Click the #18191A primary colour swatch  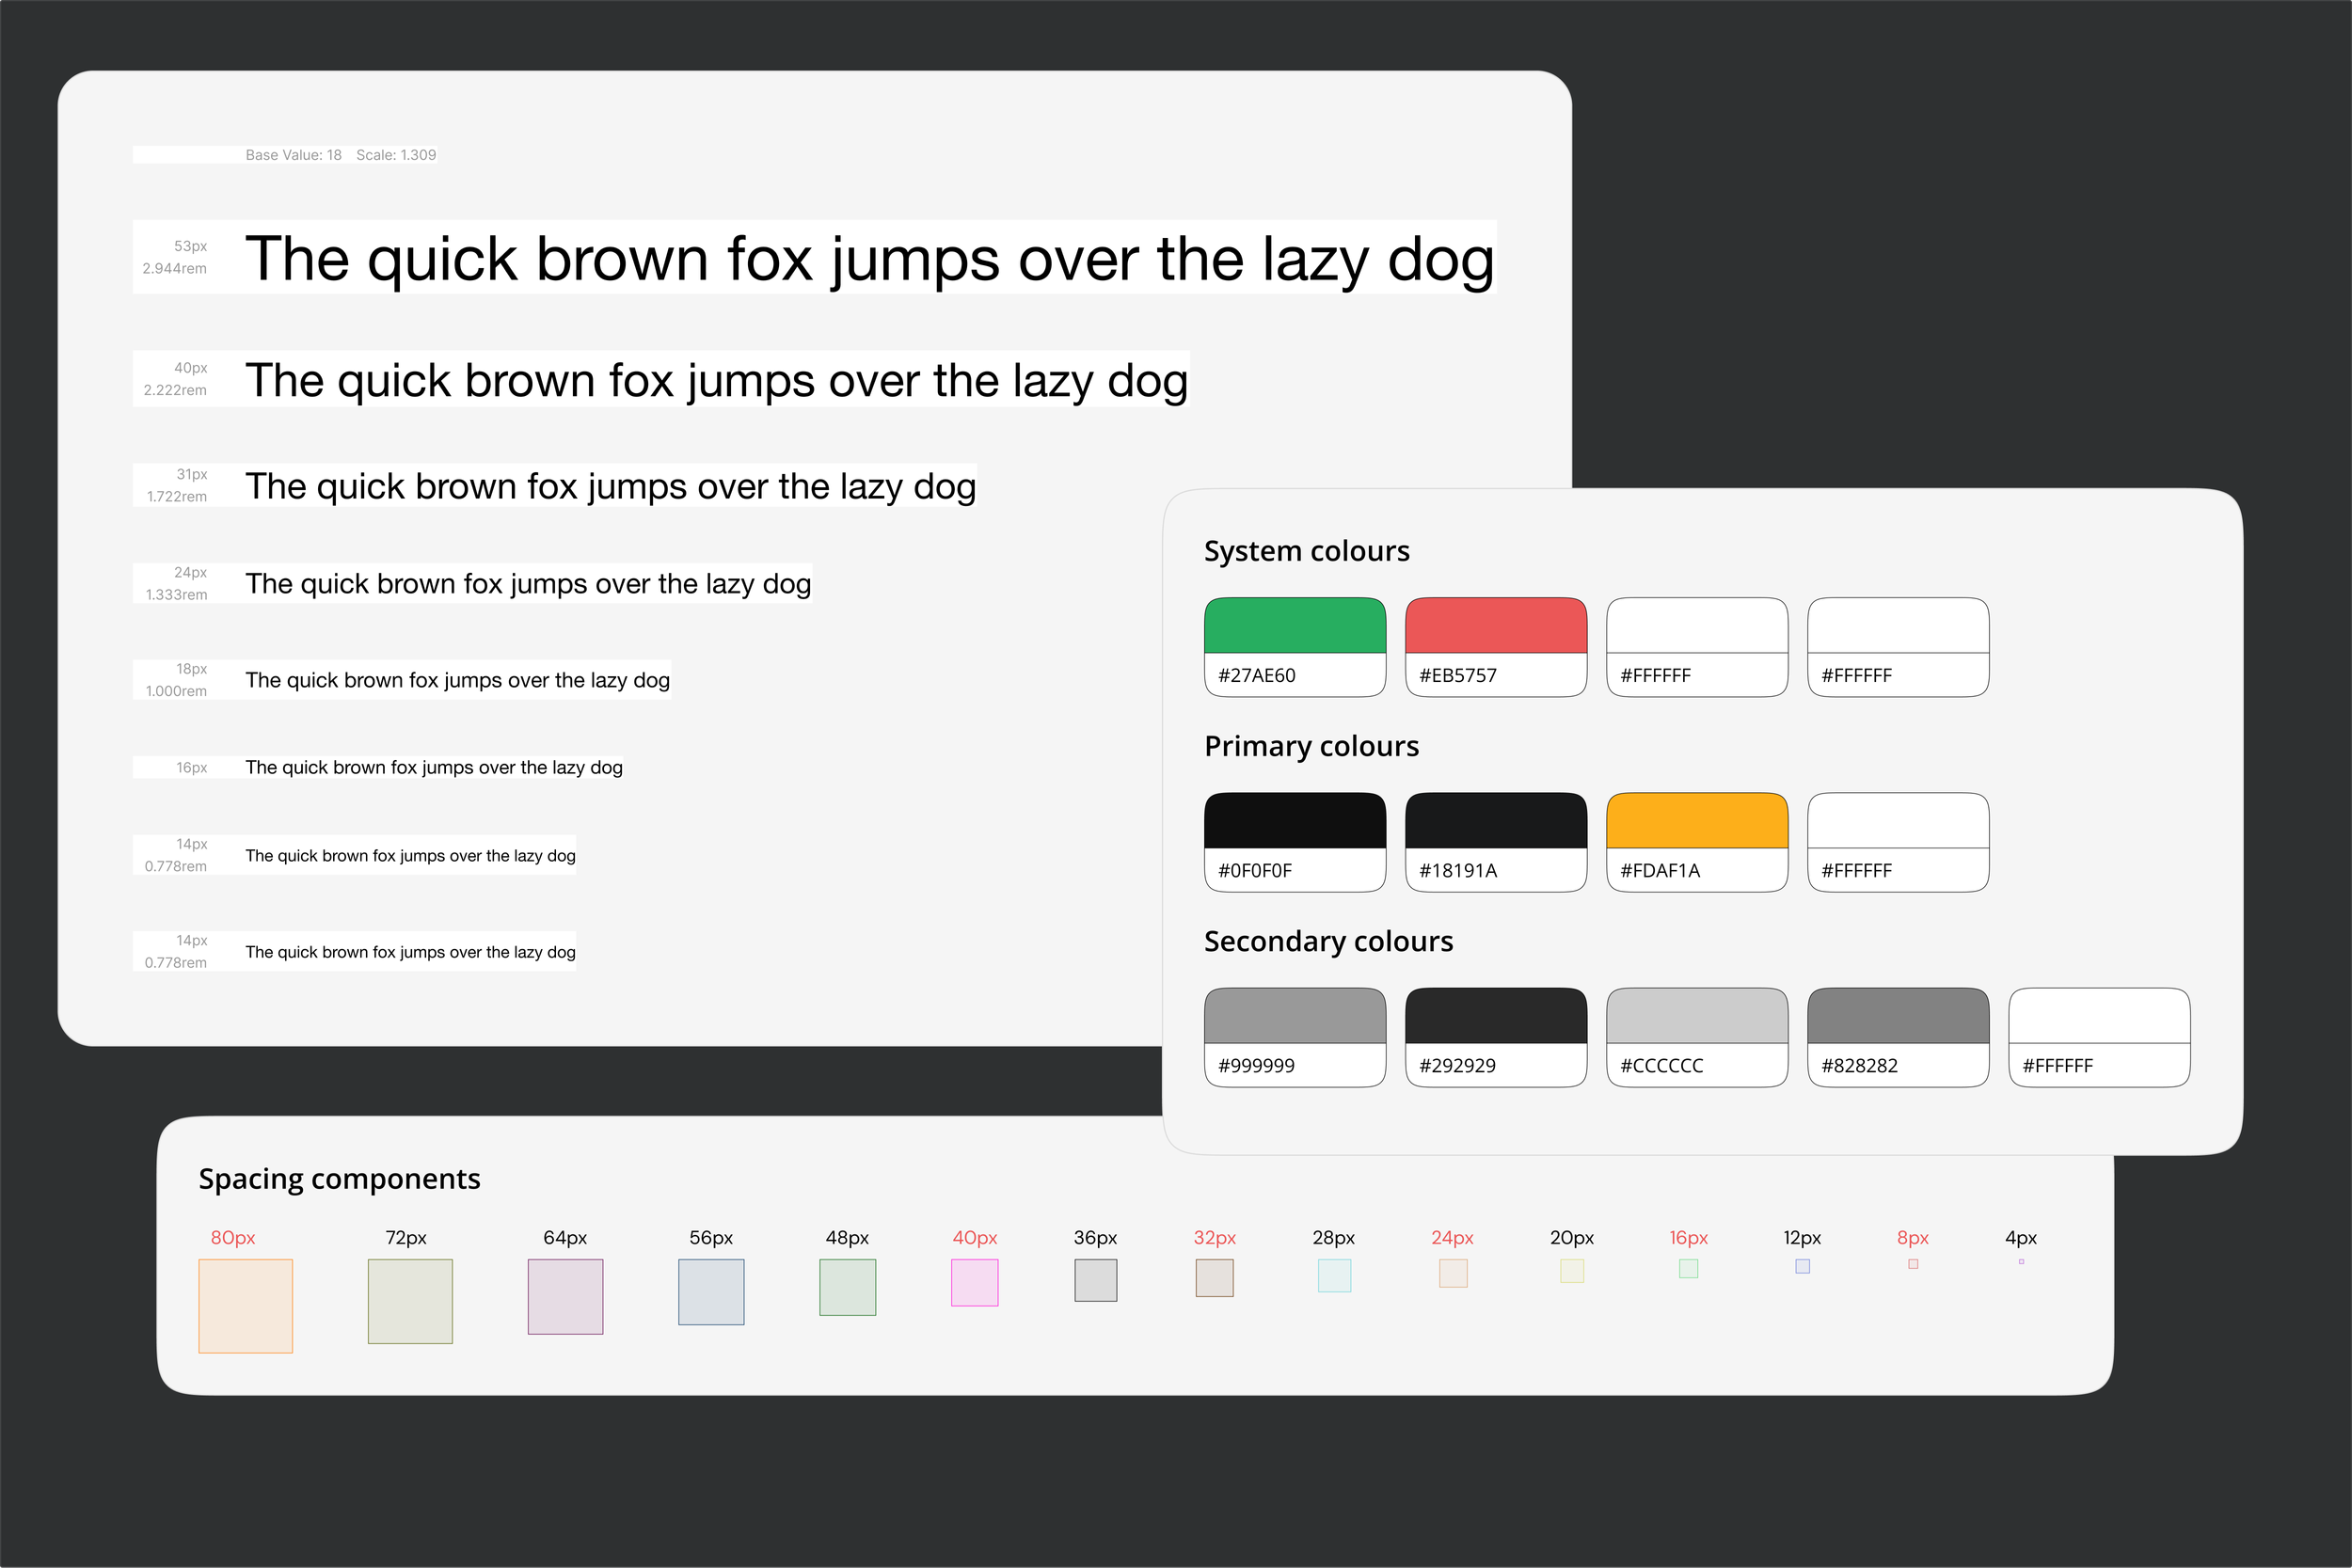[1496, 822]
